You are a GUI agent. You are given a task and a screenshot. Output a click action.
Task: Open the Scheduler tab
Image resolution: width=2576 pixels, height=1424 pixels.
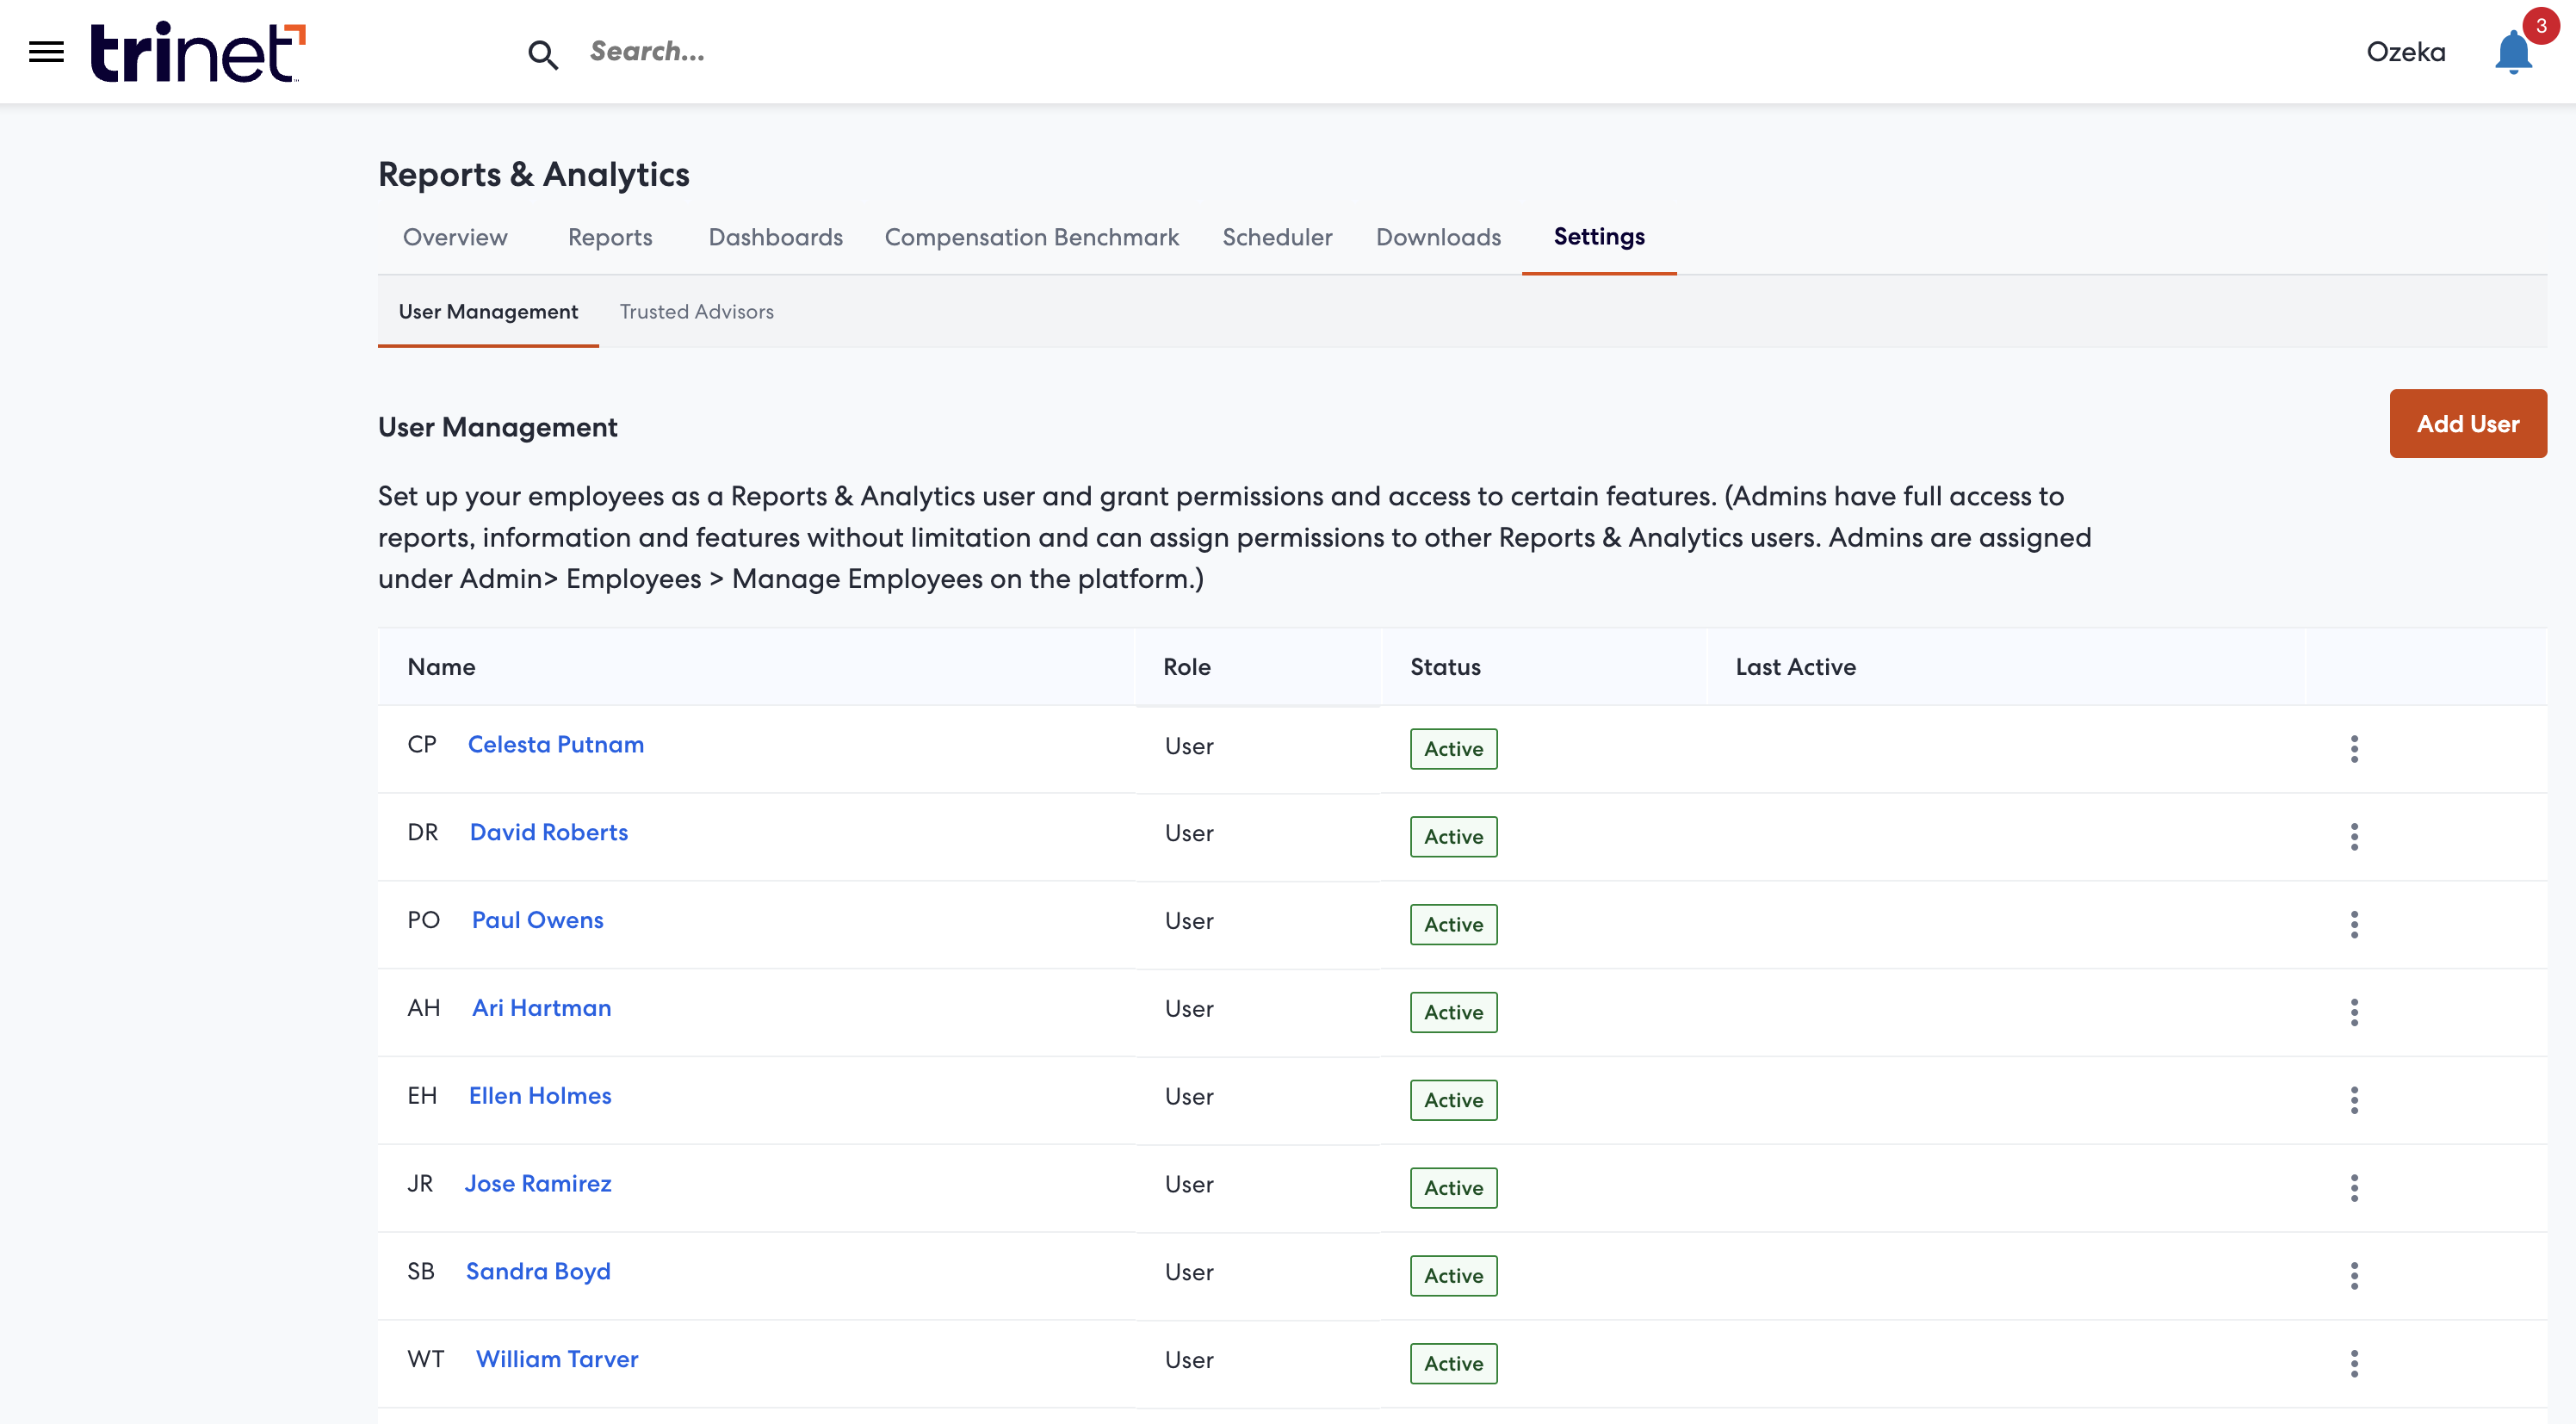[x=1277, y=238]
